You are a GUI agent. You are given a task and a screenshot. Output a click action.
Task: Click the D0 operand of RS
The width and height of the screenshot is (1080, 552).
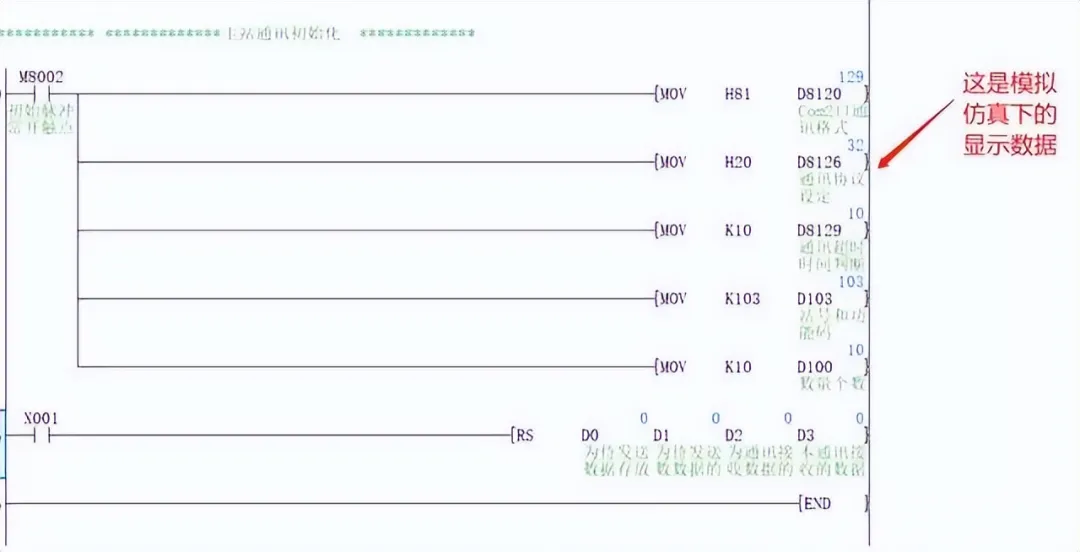[x=590, y=436]
